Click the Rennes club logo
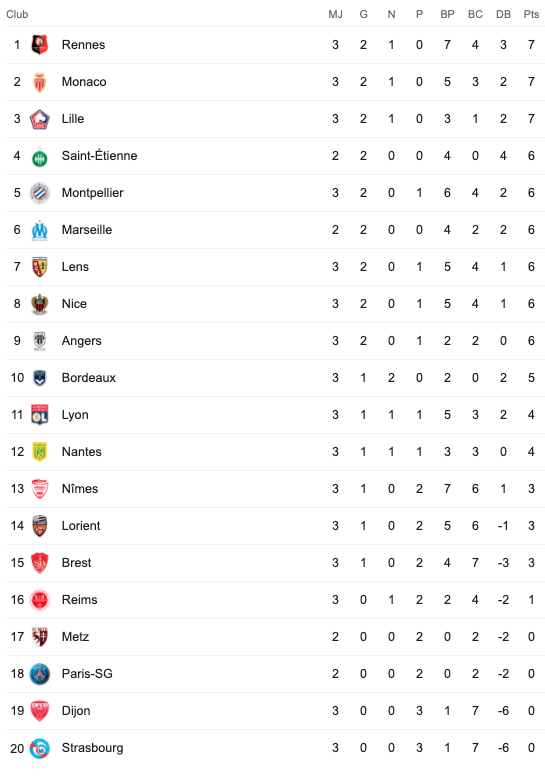Image resolution: width=545 pixels, height=777 pixels. click(x=40, y=45)
